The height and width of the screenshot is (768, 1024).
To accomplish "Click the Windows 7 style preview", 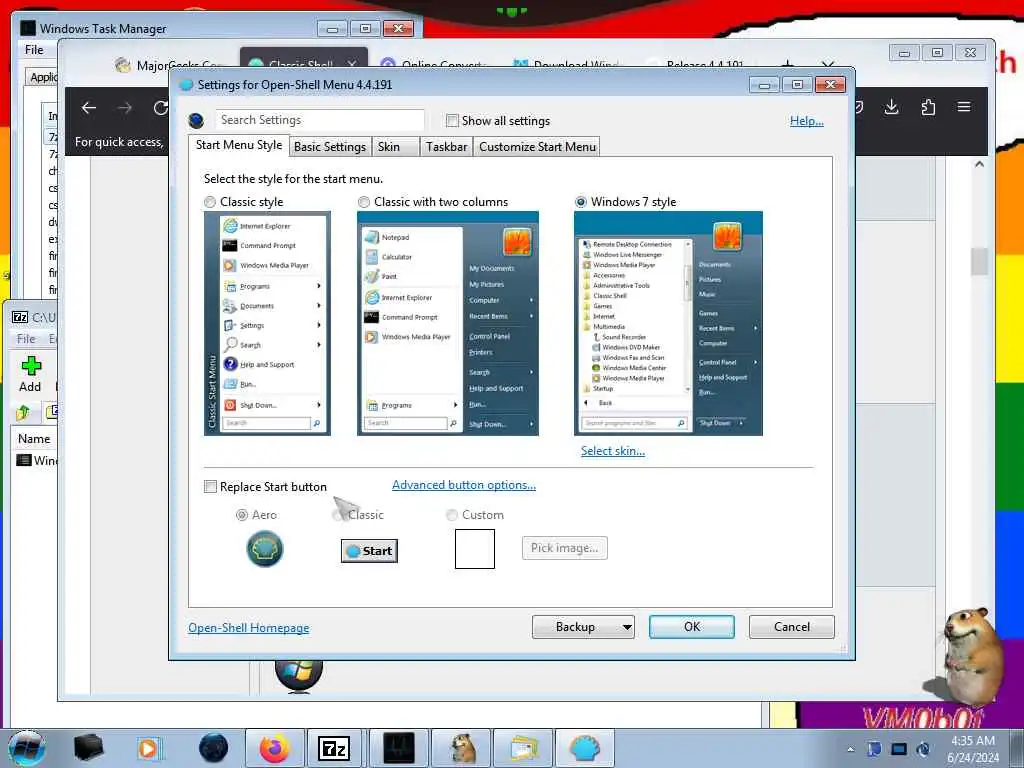I will (x=668, y=323).
